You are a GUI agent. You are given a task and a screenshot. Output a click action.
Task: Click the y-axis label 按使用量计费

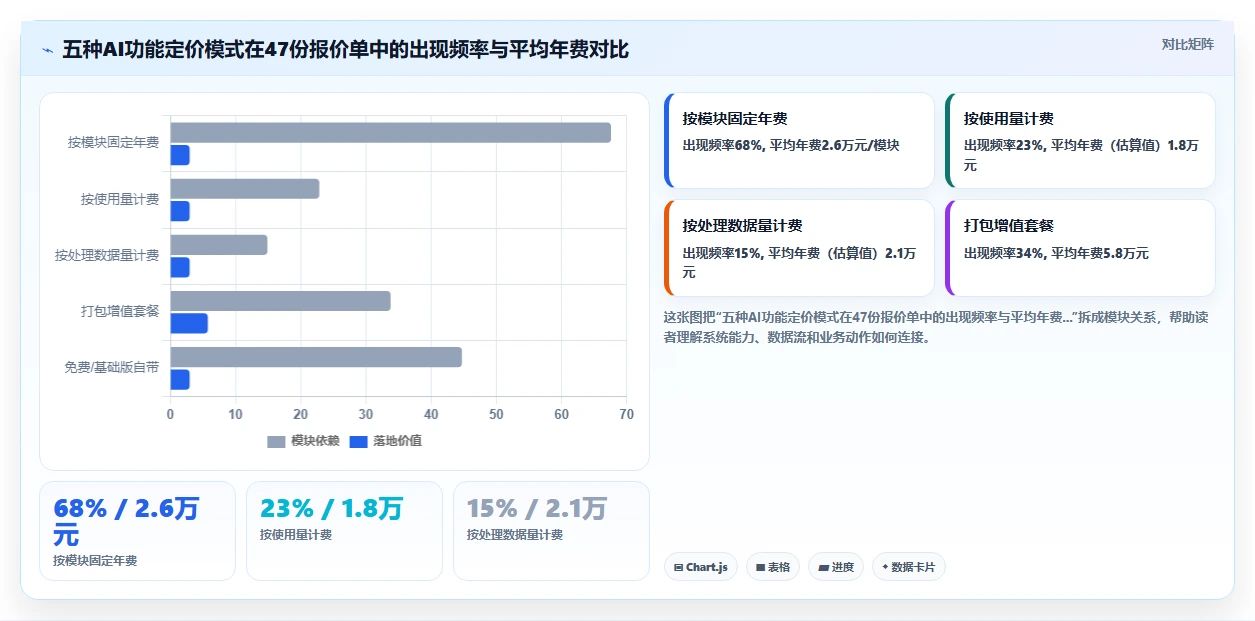click(120, 199)
